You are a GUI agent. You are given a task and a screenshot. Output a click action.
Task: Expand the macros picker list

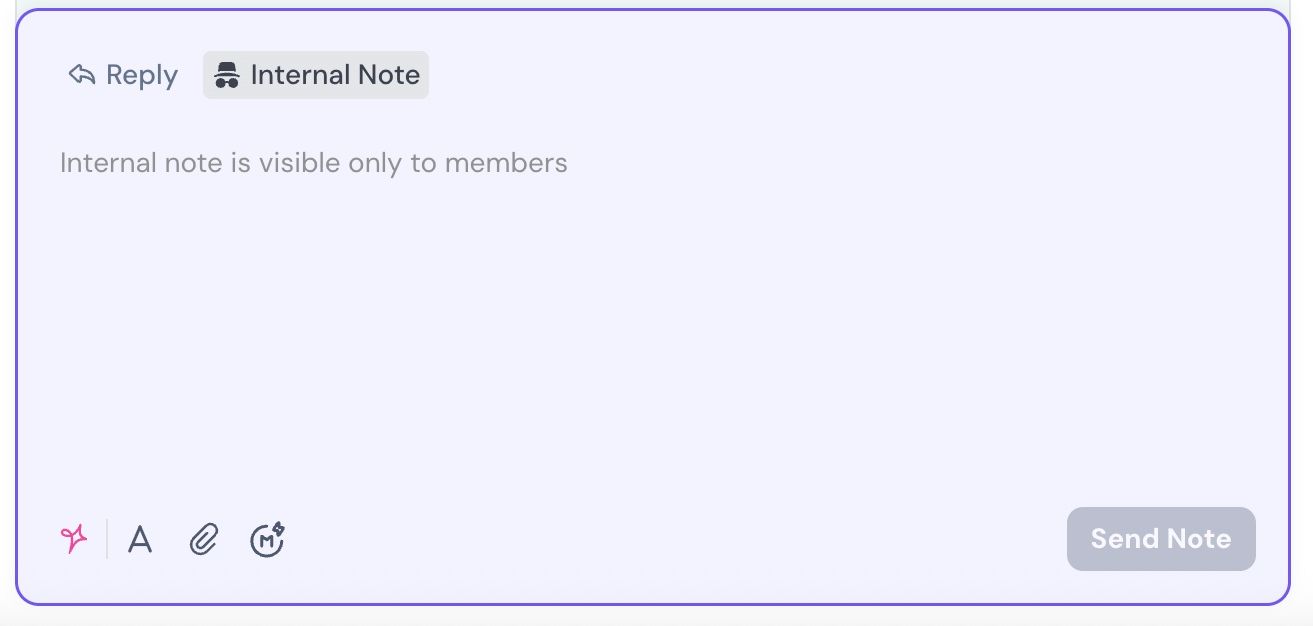pos(267,540)
